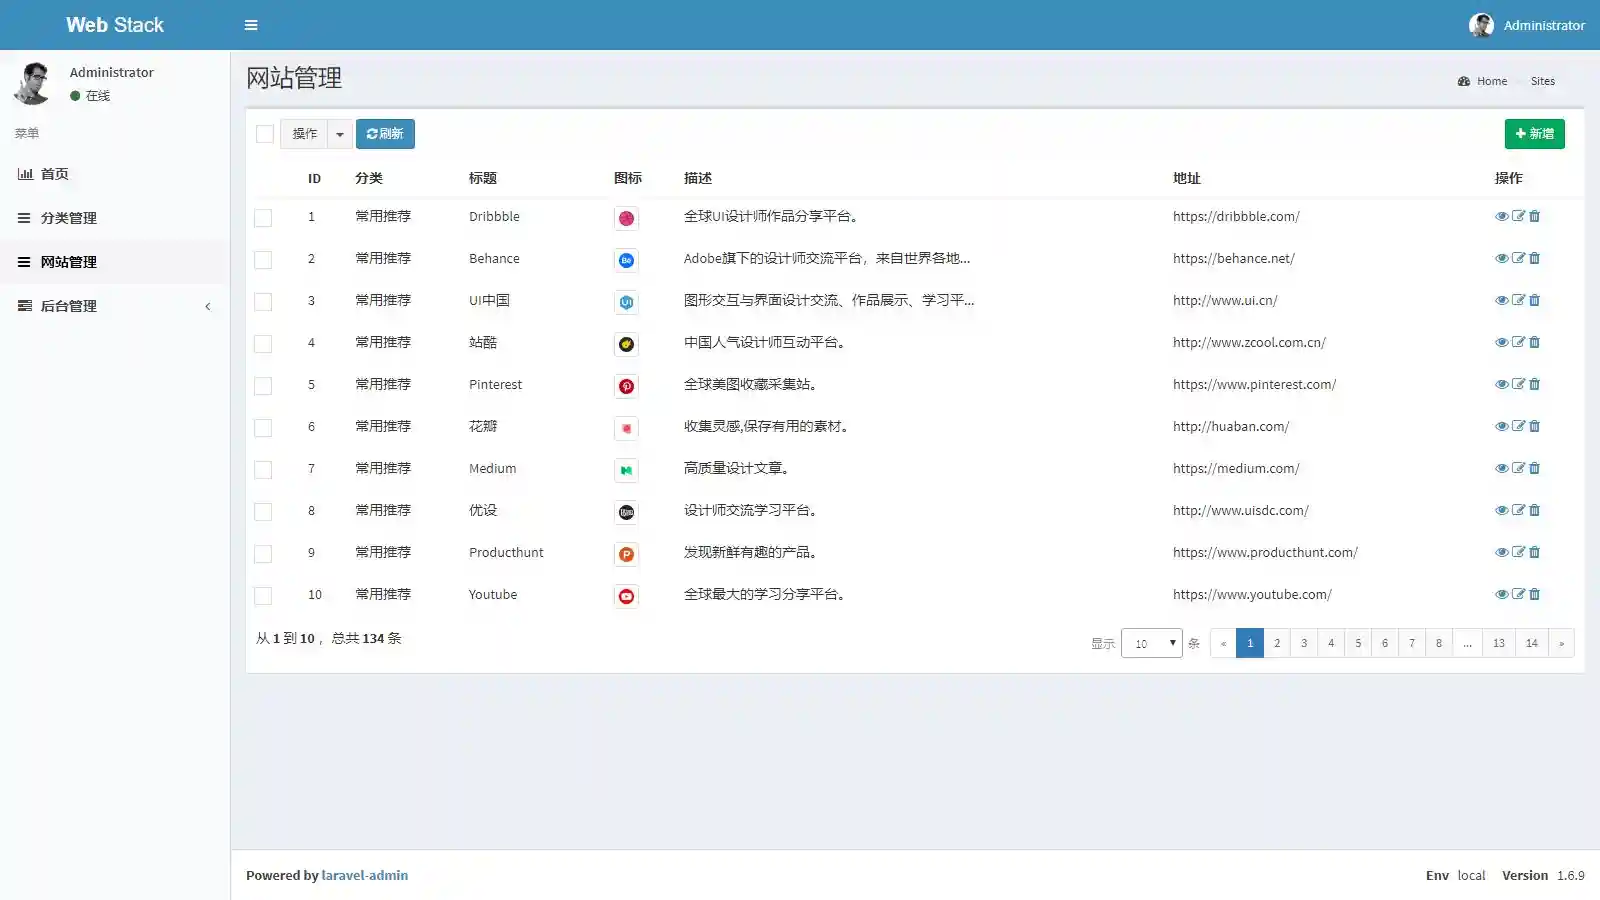Image resolution: width=1600 pixels, height=900 pixels.
Task: View details of the Dribbble entry
Action: (1501, 216)
